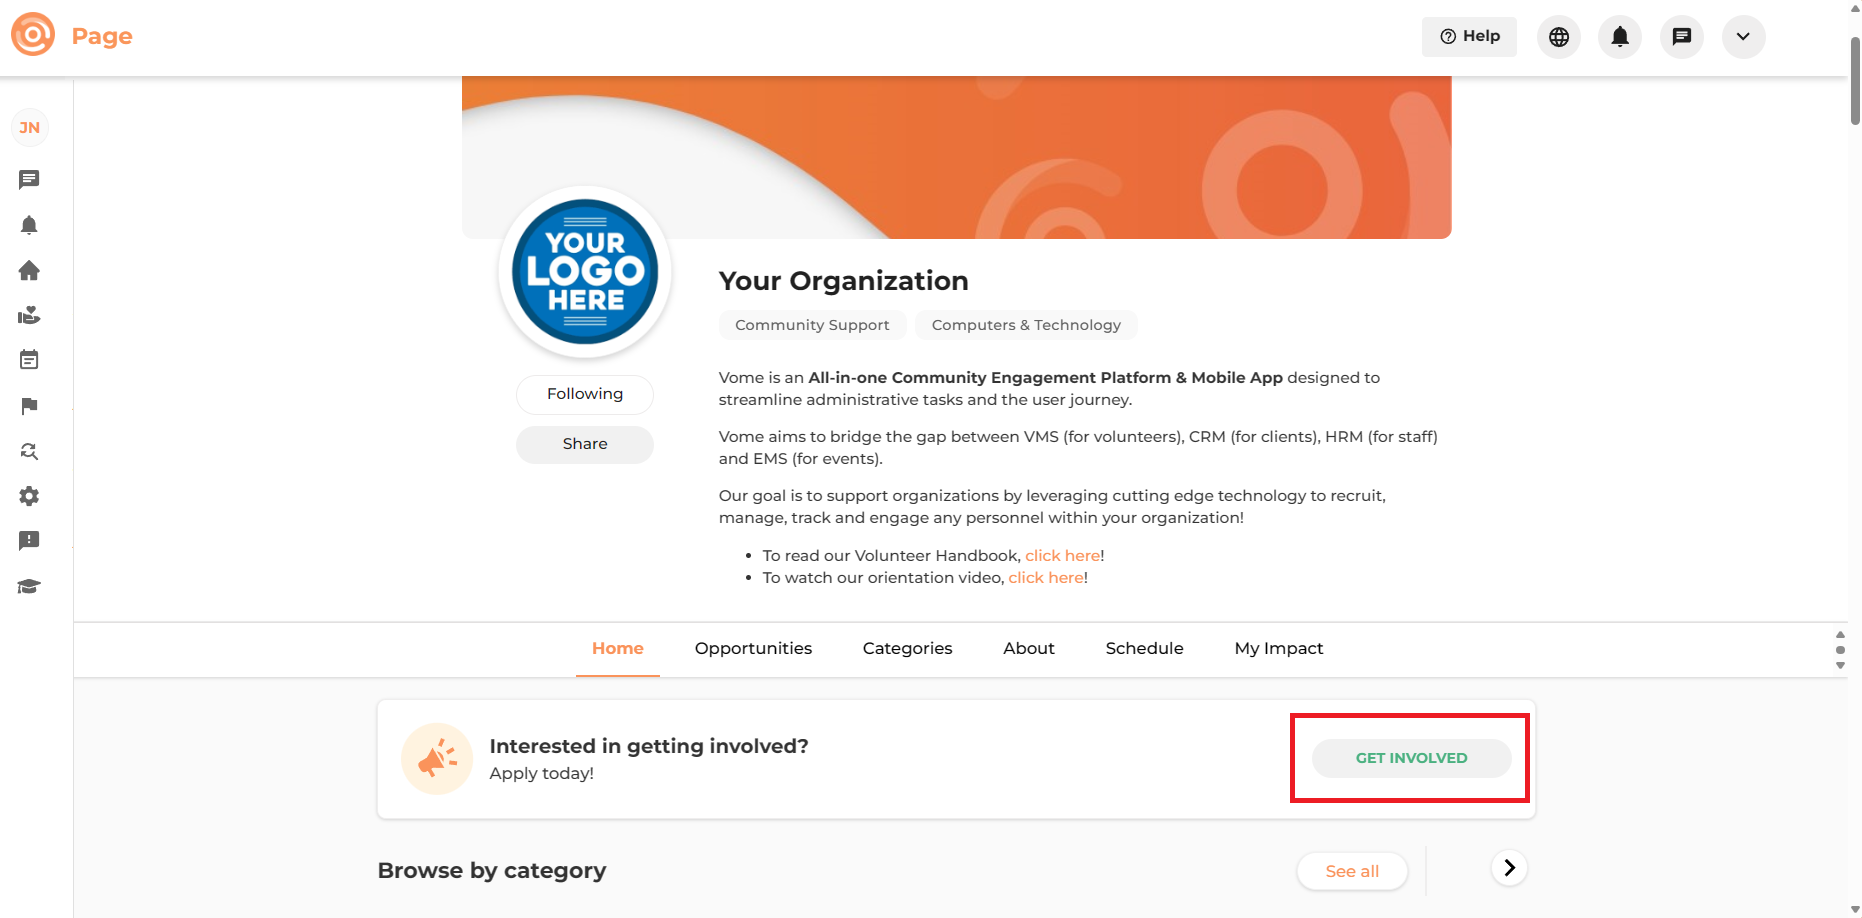
Task: Open the calendar icon in sidebar
Action: tap(29, 360)
